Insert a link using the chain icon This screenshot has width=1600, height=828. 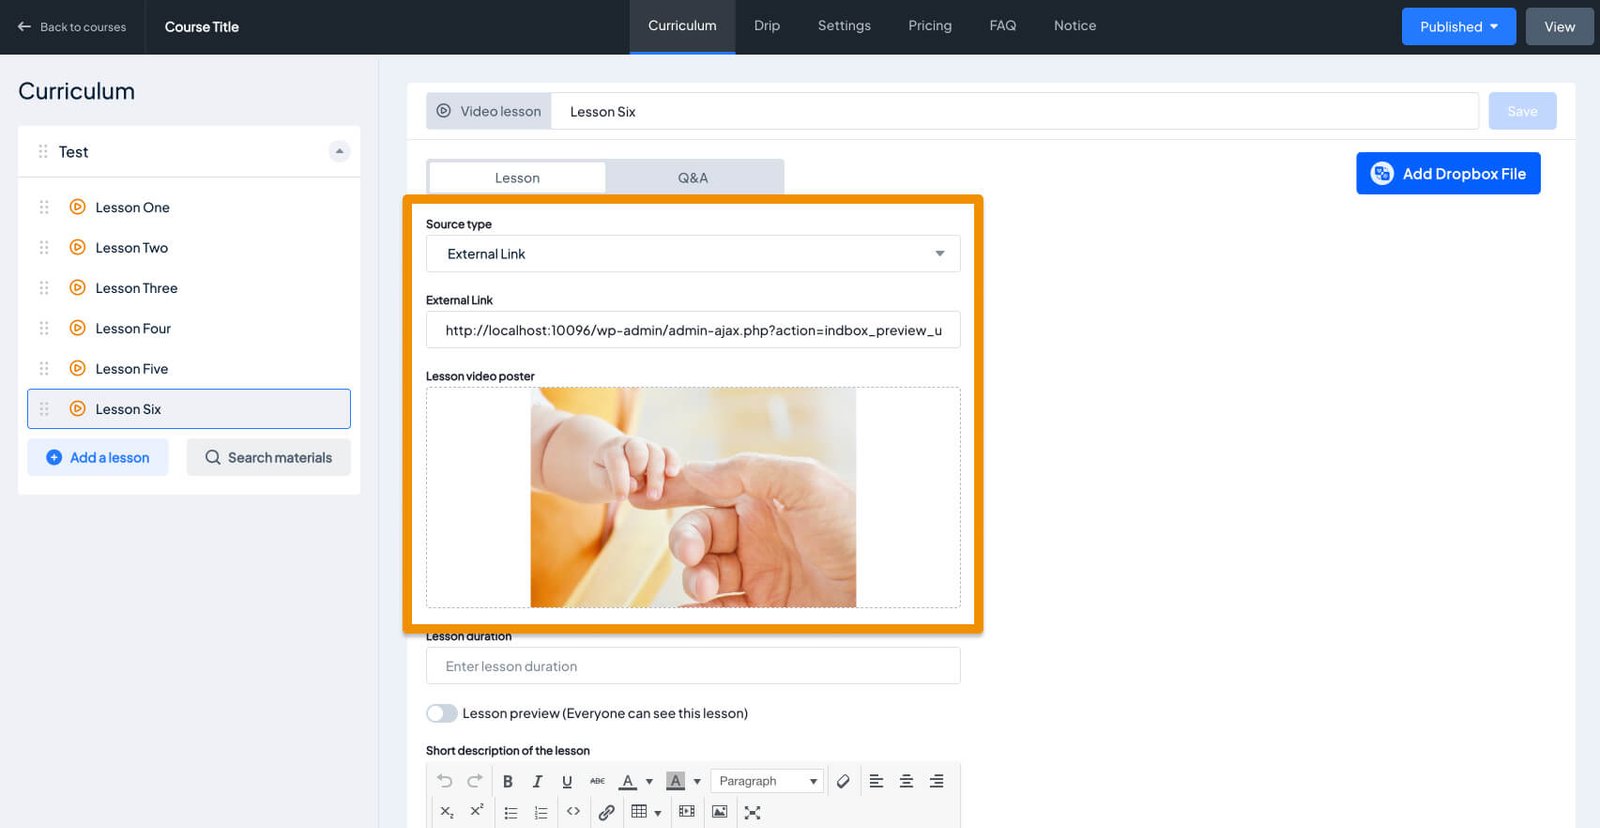point(606,812)
